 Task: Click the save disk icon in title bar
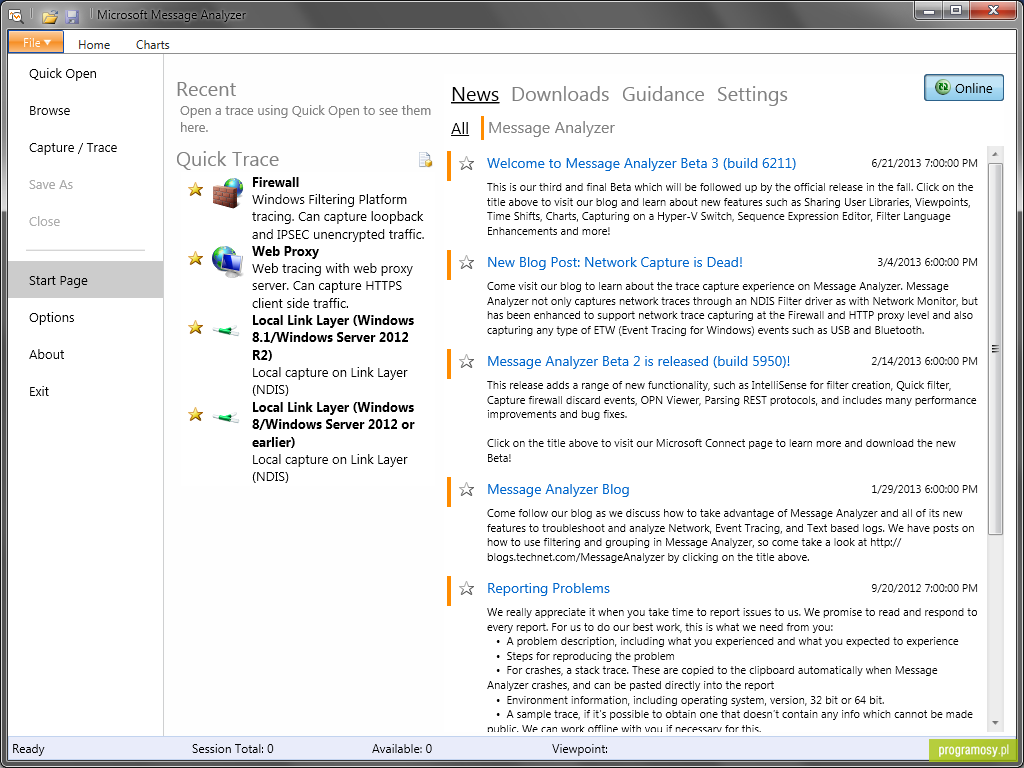[72, 16]
